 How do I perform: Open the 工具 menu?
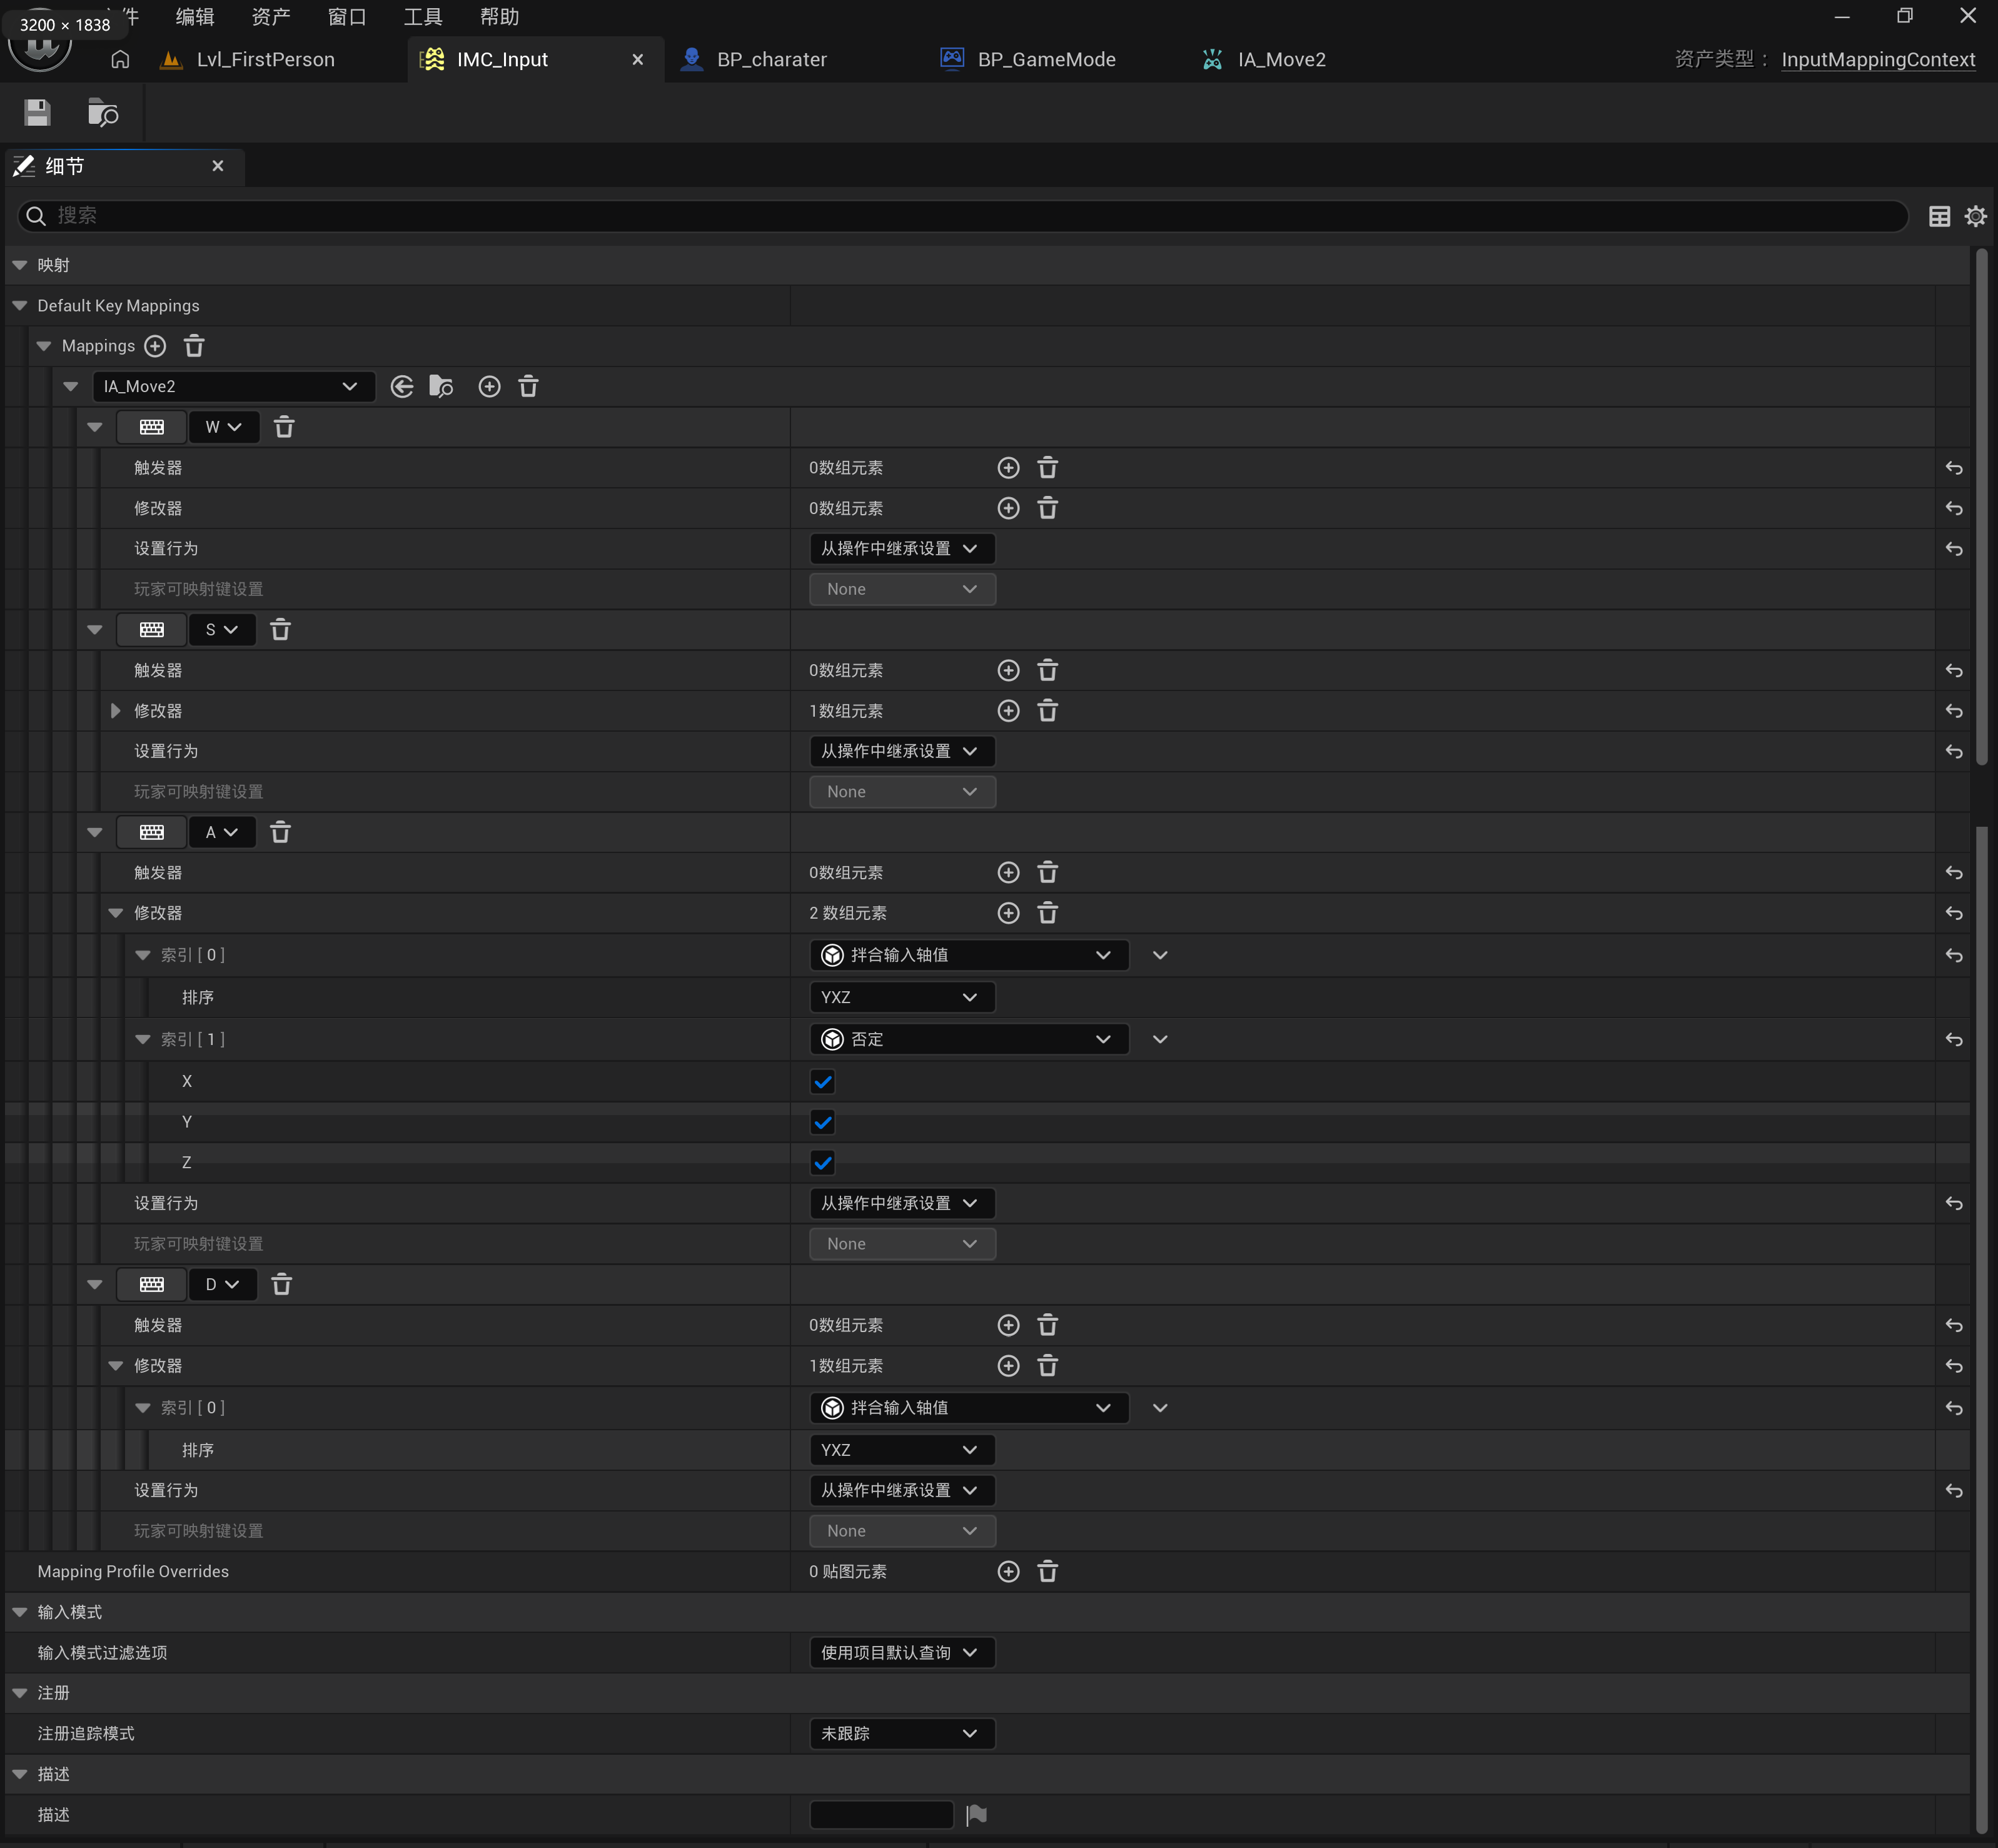(x=422, y=17)
